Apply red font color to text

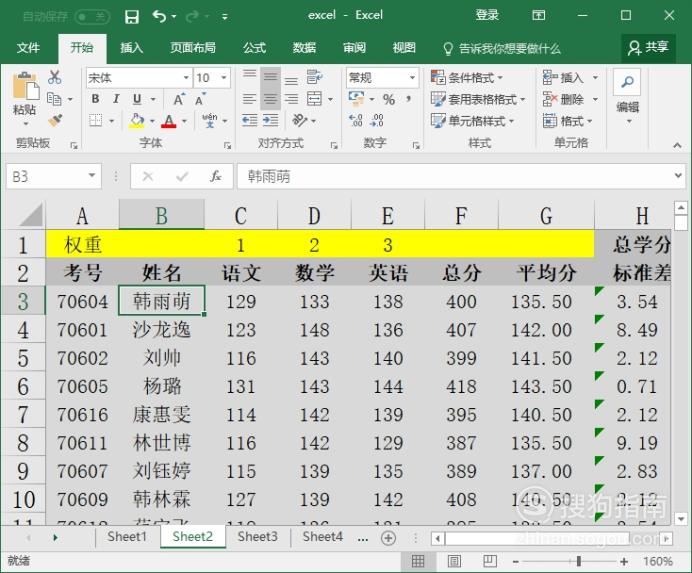[169, 121]
